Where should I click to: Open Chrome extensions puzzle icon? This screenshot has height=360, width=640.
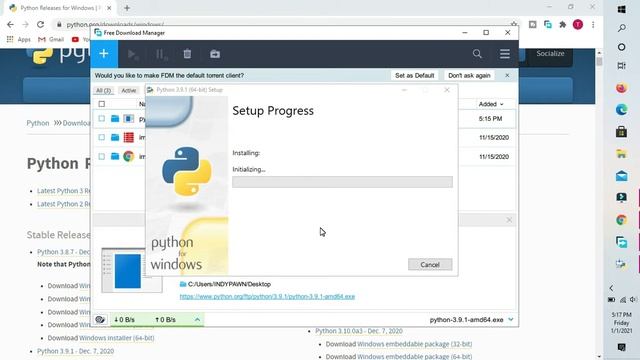562,24
